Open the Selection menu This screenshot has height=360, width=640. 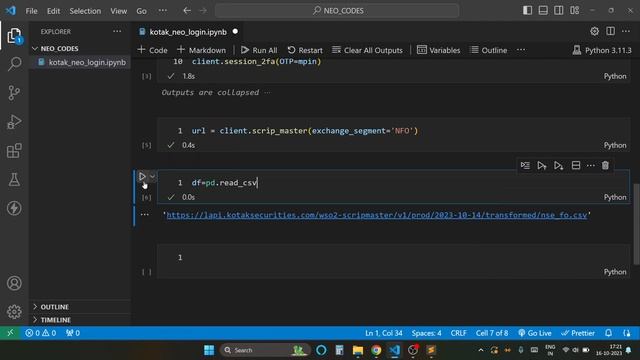click(x=85, y=11)
